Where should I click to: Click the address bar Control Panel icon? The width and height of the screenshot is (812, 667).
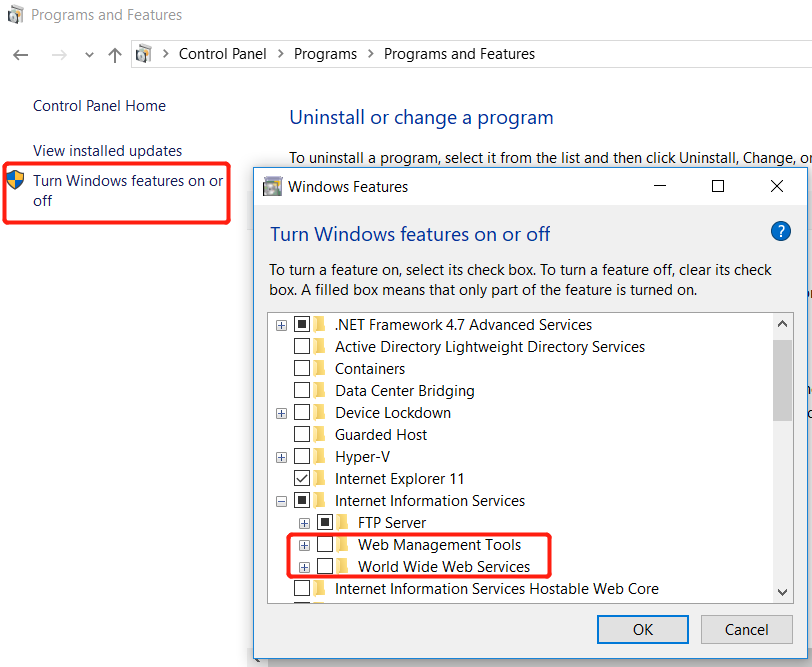[143, 54]
